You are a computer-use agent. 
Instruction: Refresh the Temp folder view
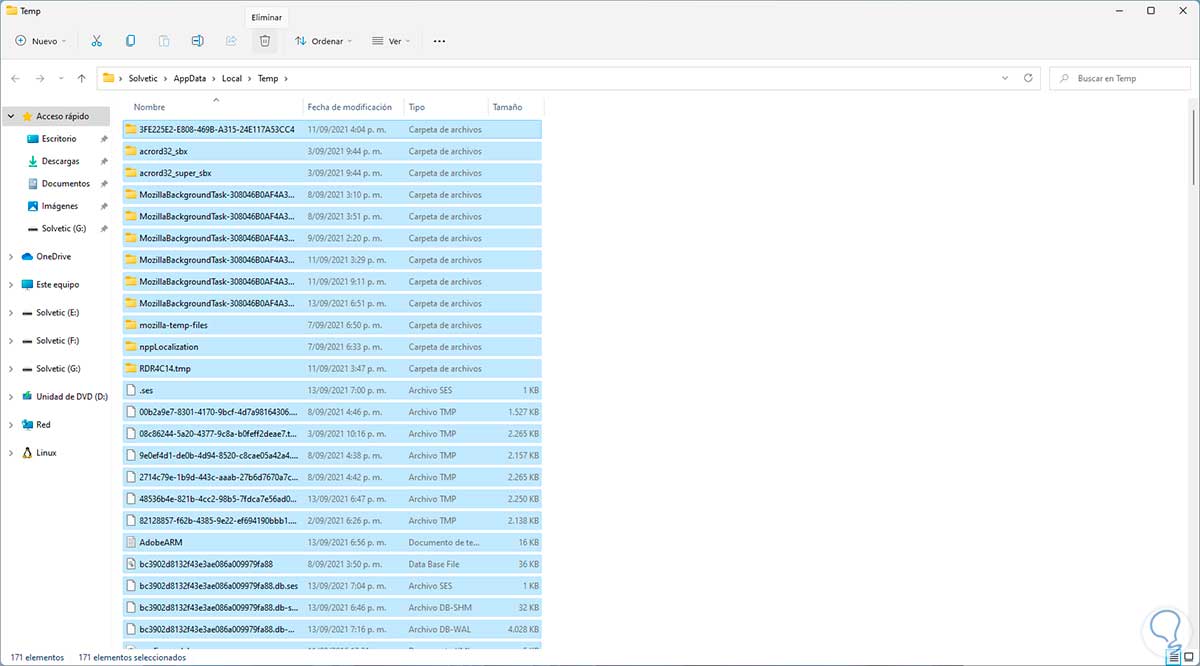pos(1028,78)
